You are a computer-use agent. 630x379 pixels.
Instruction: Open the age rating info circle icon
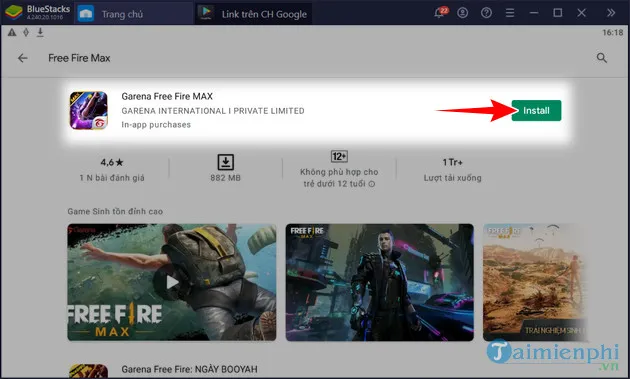[372, 184]
